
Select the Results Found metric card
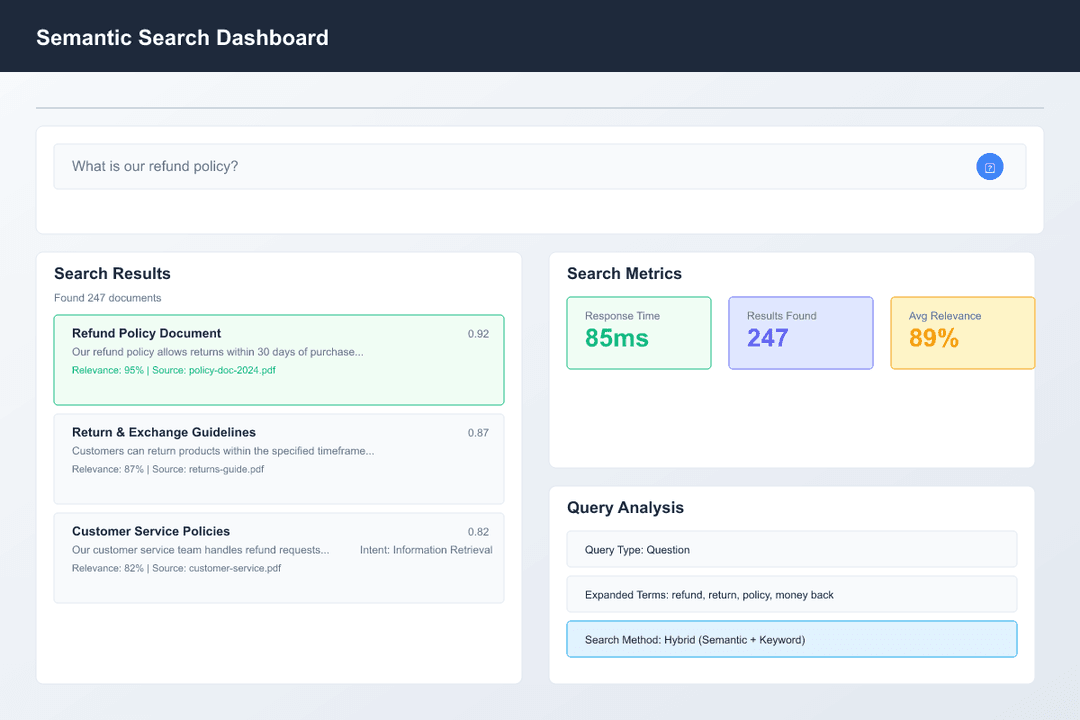[x=800, y=333]
